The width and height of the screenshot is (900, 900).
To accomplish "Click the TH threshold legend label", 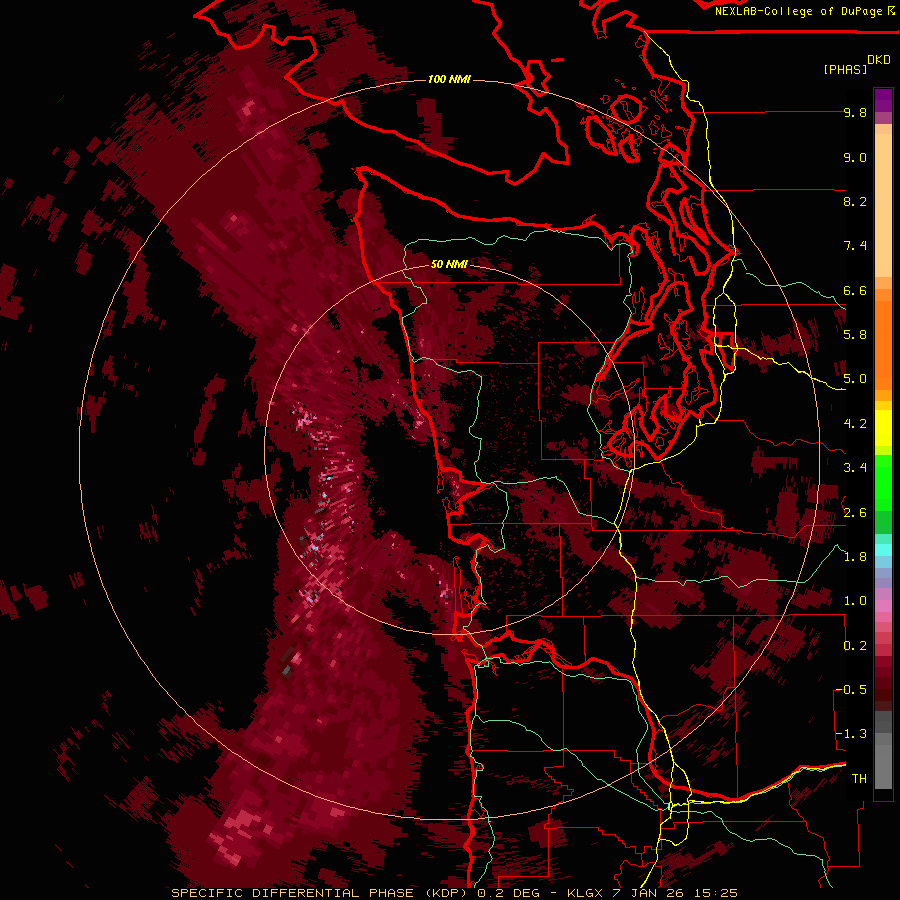I will tap(859, 778).
